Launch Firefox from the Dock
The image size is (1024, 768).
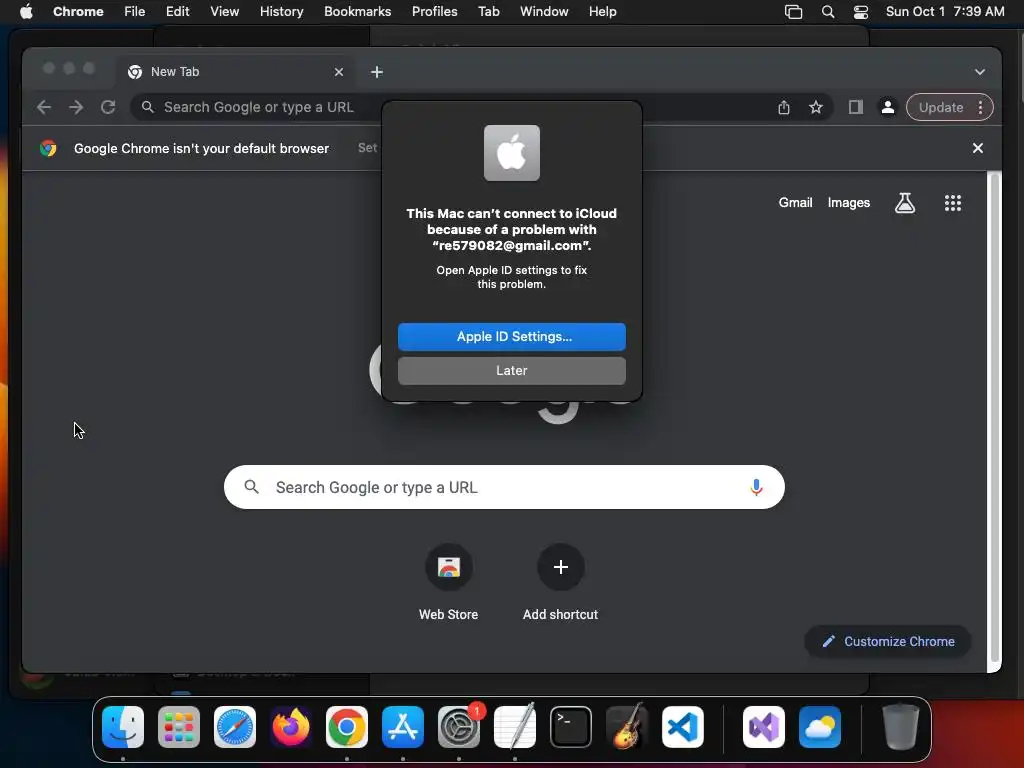(x=291, y=727)
